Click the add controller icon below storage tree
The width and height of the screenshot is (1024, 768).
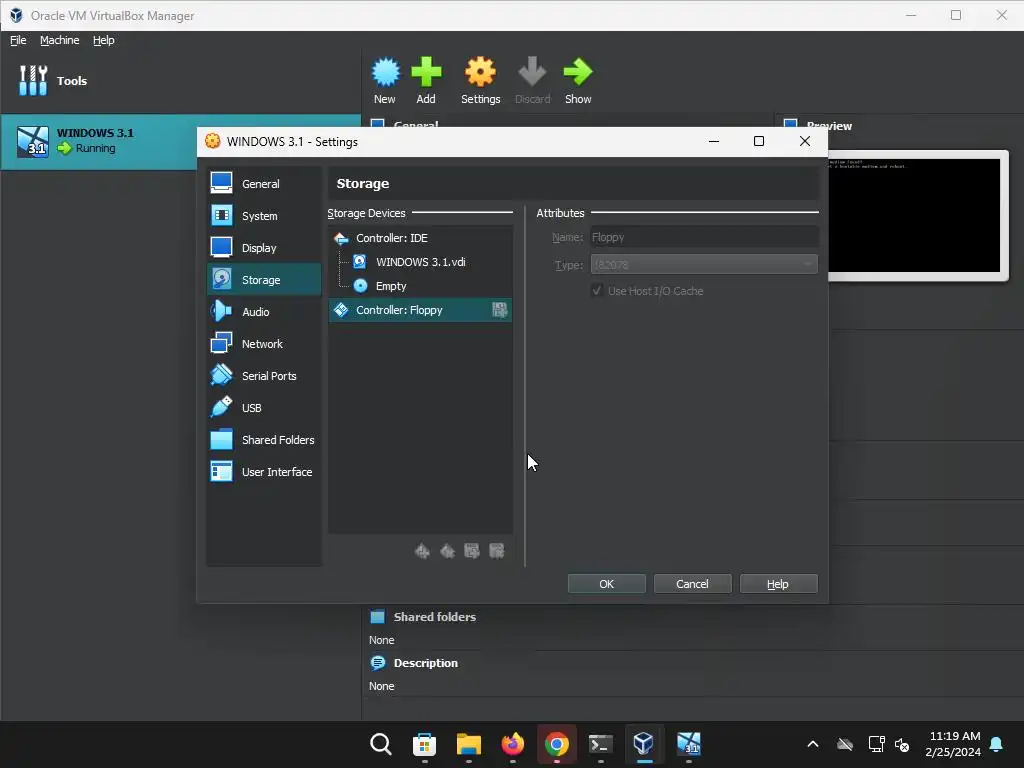422,551
